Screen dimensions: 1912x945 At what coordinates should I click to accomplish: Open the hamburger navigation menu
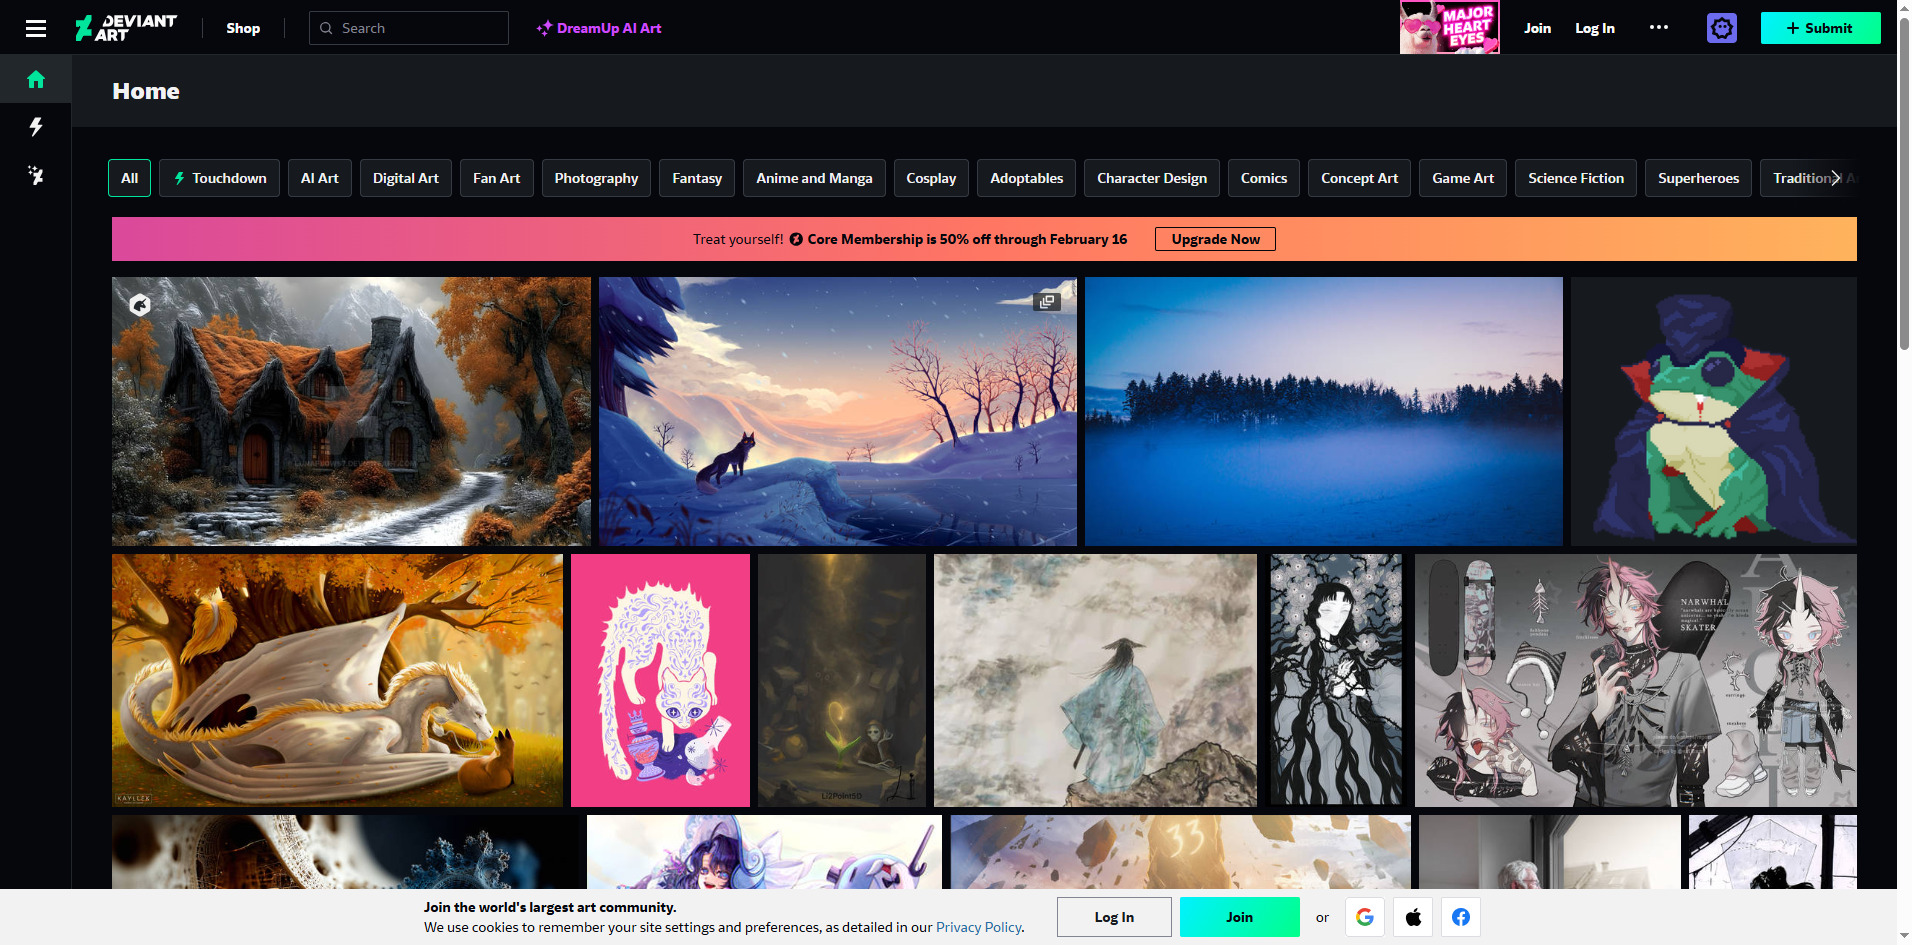36,27
